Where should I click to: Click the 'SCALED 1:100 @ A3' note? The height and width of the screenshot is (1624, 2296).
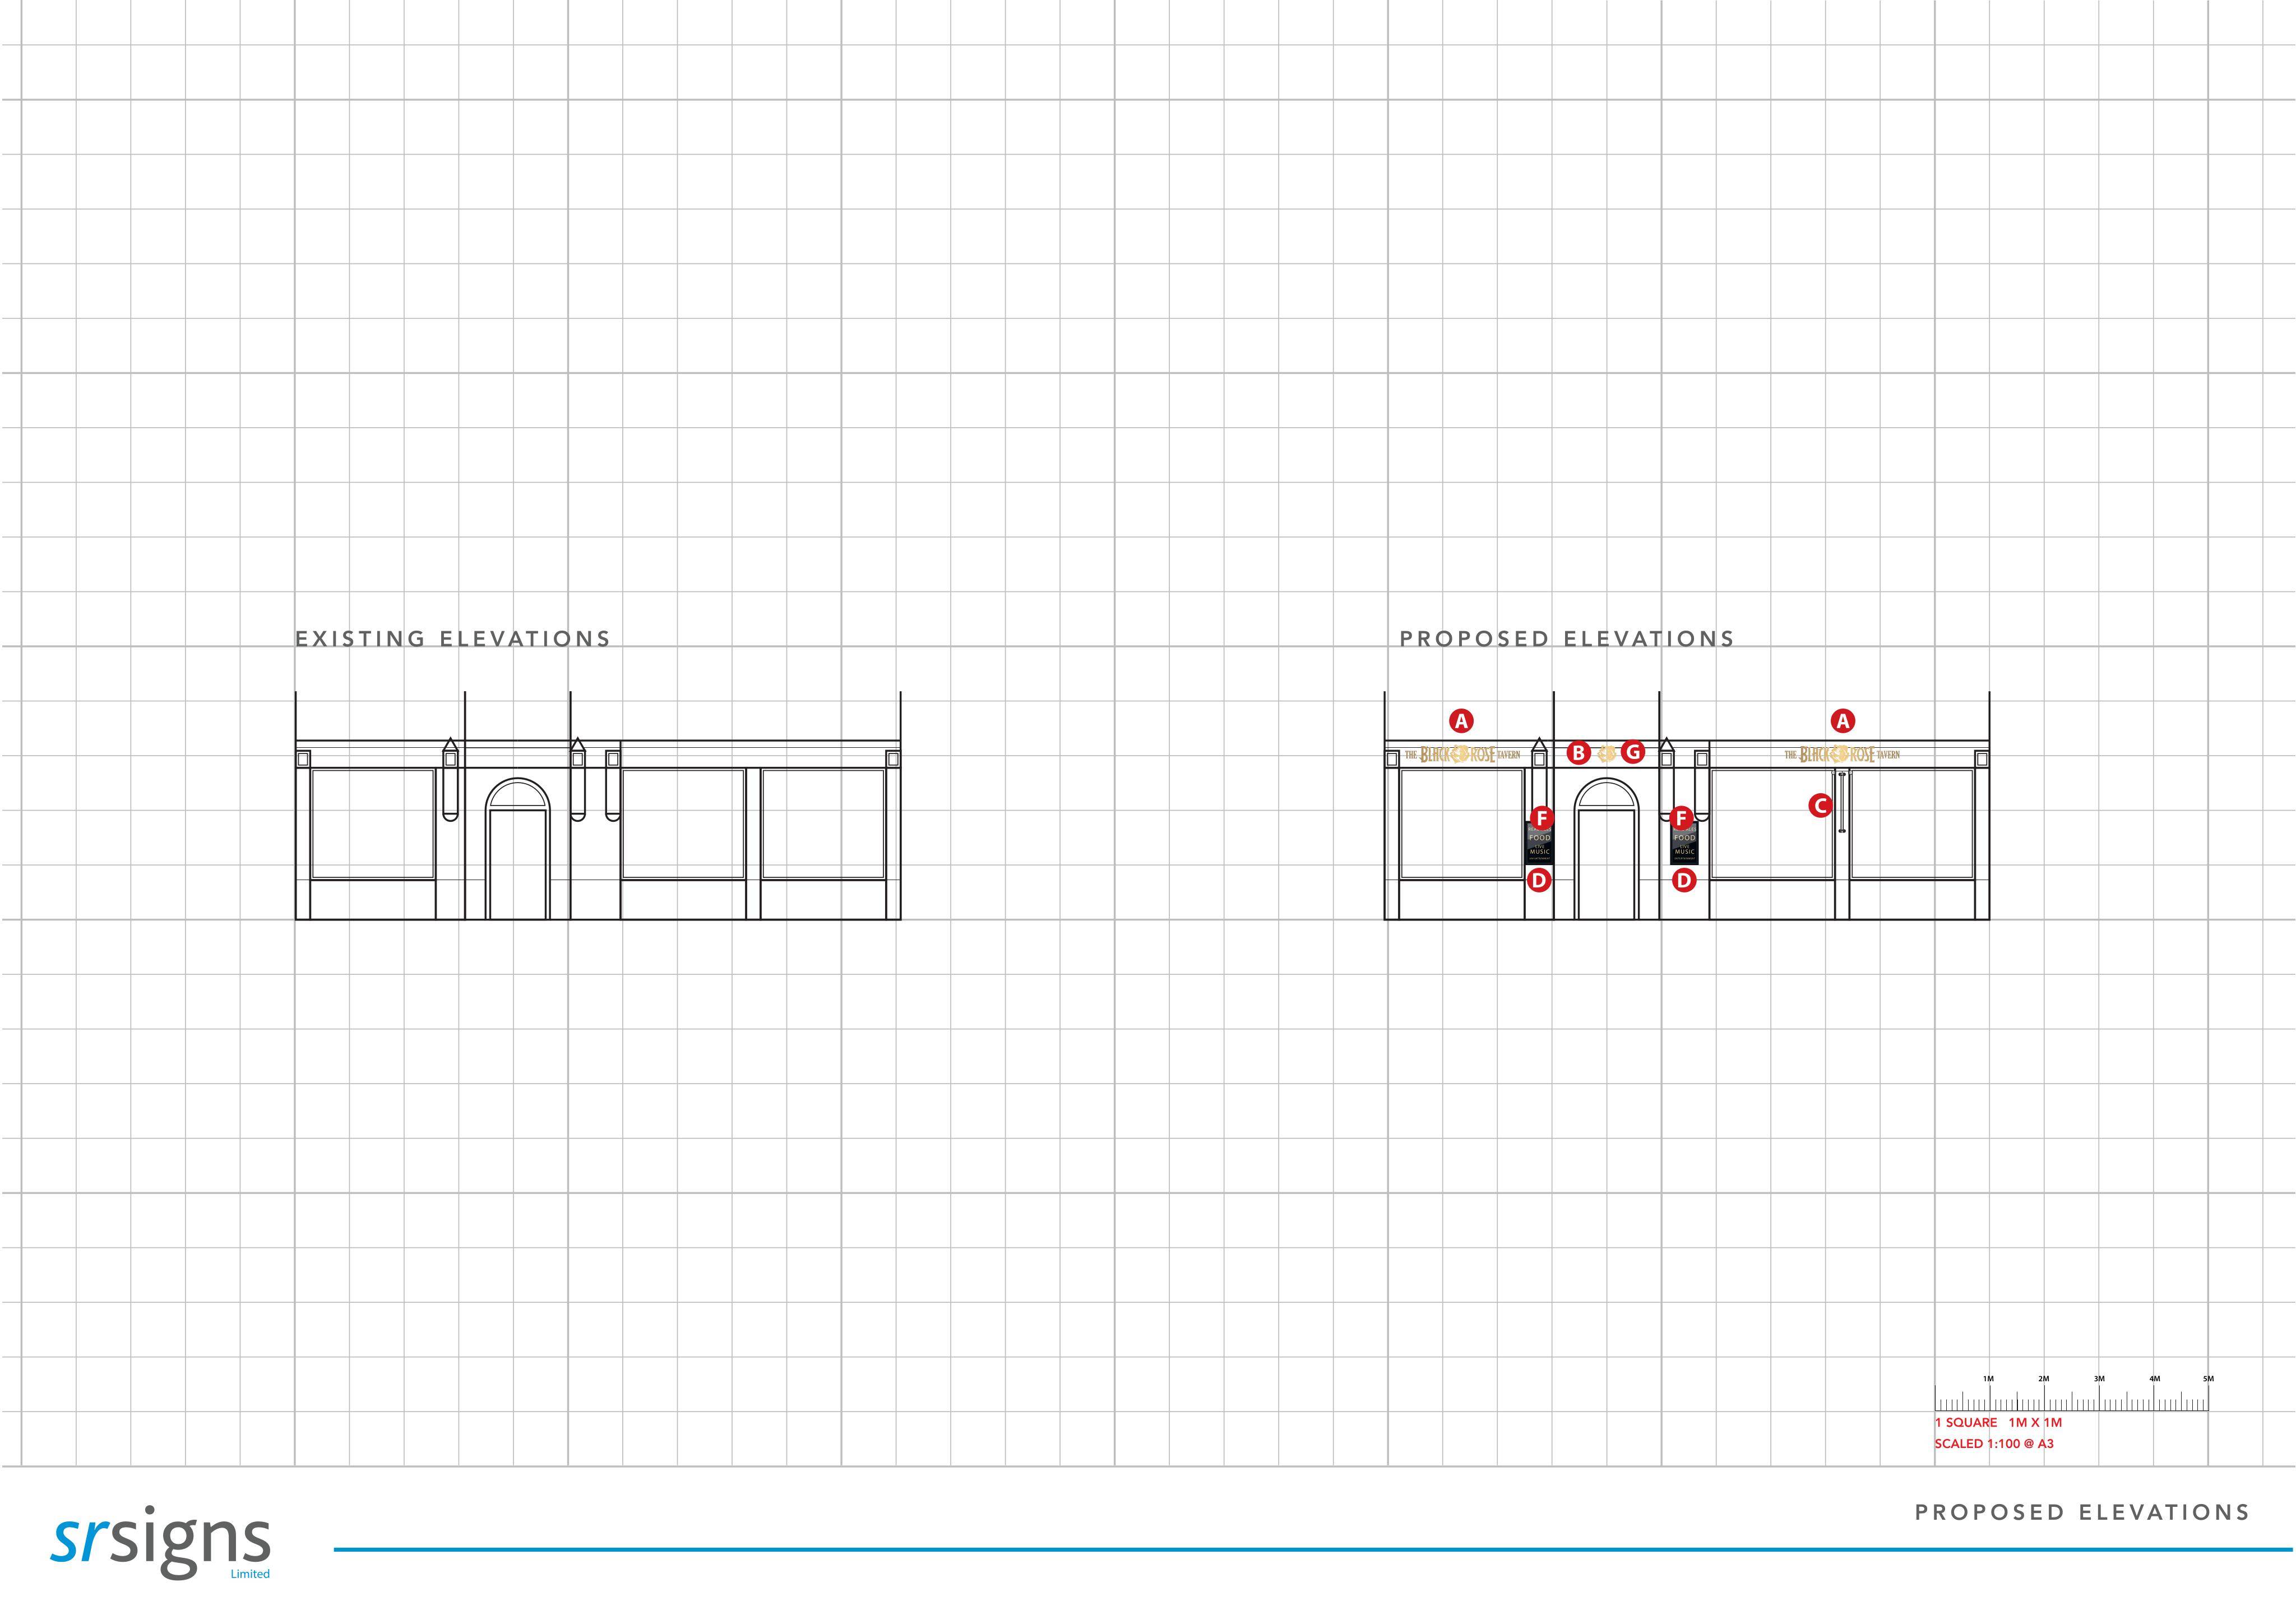[x=1994, y=1444]
